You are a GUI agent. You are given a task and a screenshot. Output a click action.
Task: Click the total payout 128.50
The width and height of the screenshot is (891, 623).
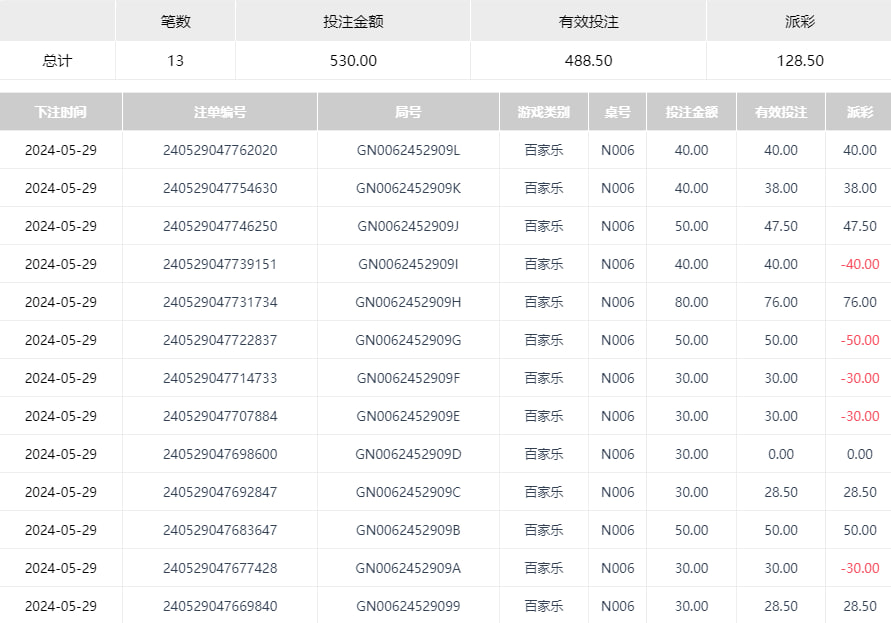pos(800,60)
